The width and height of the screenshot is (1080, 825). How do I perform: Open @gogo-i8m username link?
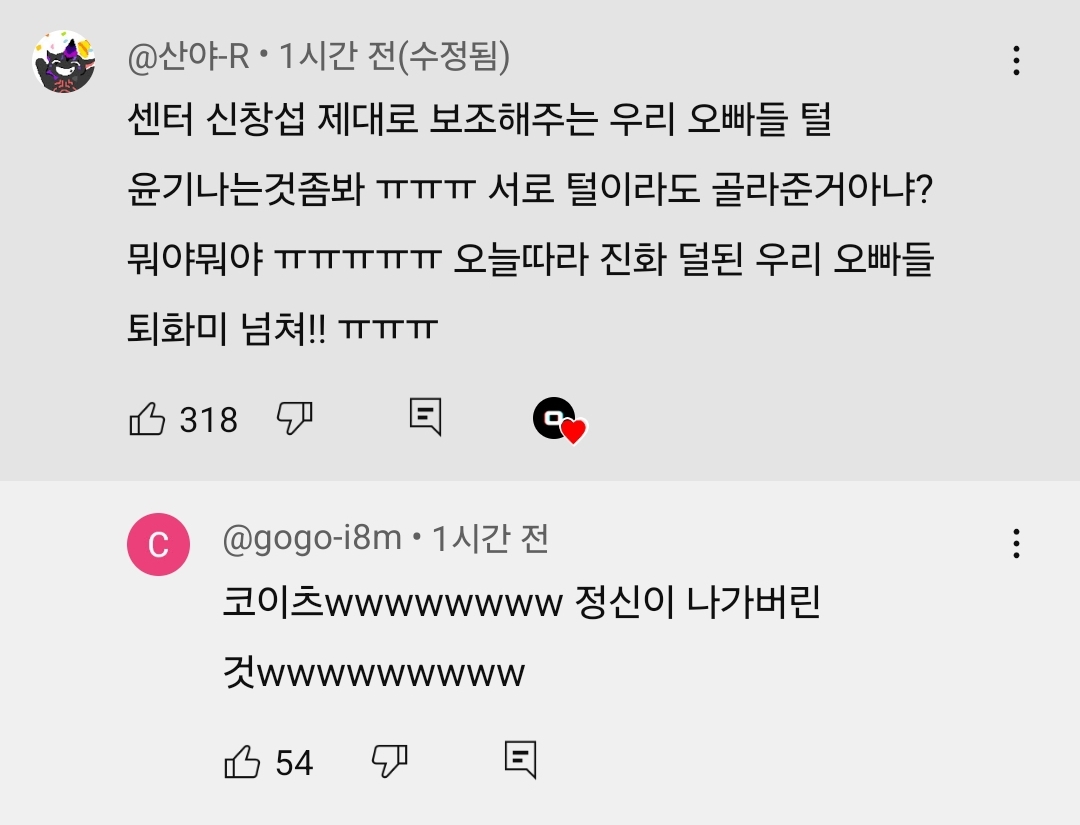pyautogui.click(x=312, y=539)
